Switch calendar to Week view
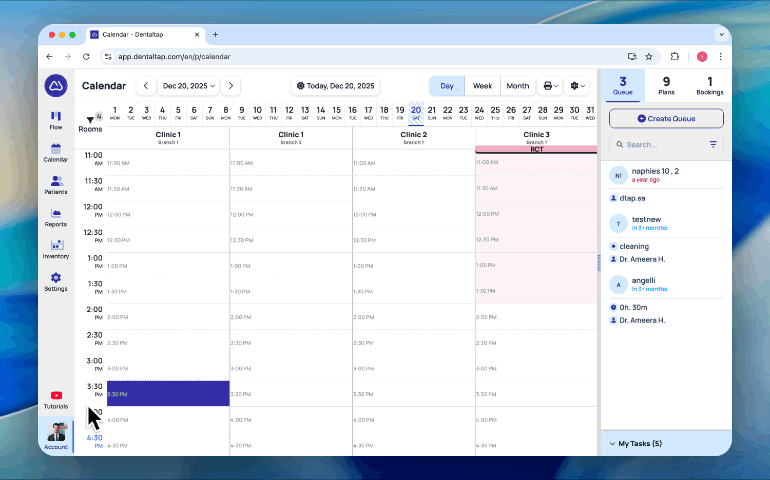This screenshot has width=770, height=480. pos(482,86)
